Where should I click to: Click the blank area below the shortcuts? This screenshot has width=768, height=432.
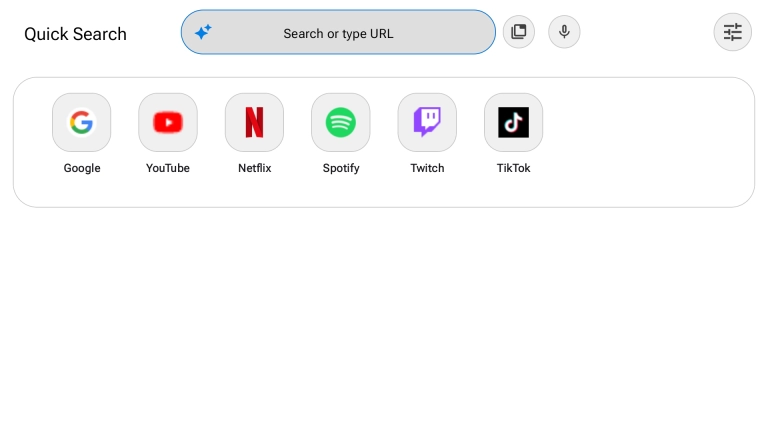tap(384, 320)
